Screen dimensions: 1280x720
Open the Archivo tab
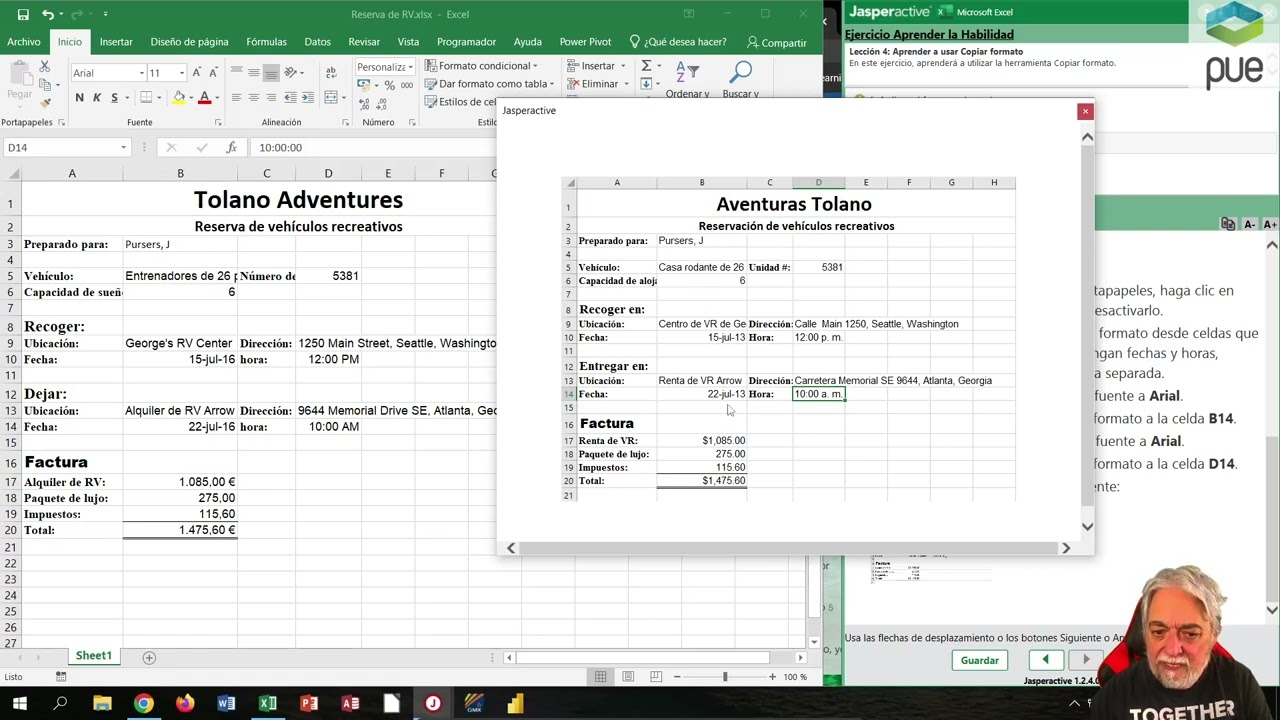pos(24,42)
